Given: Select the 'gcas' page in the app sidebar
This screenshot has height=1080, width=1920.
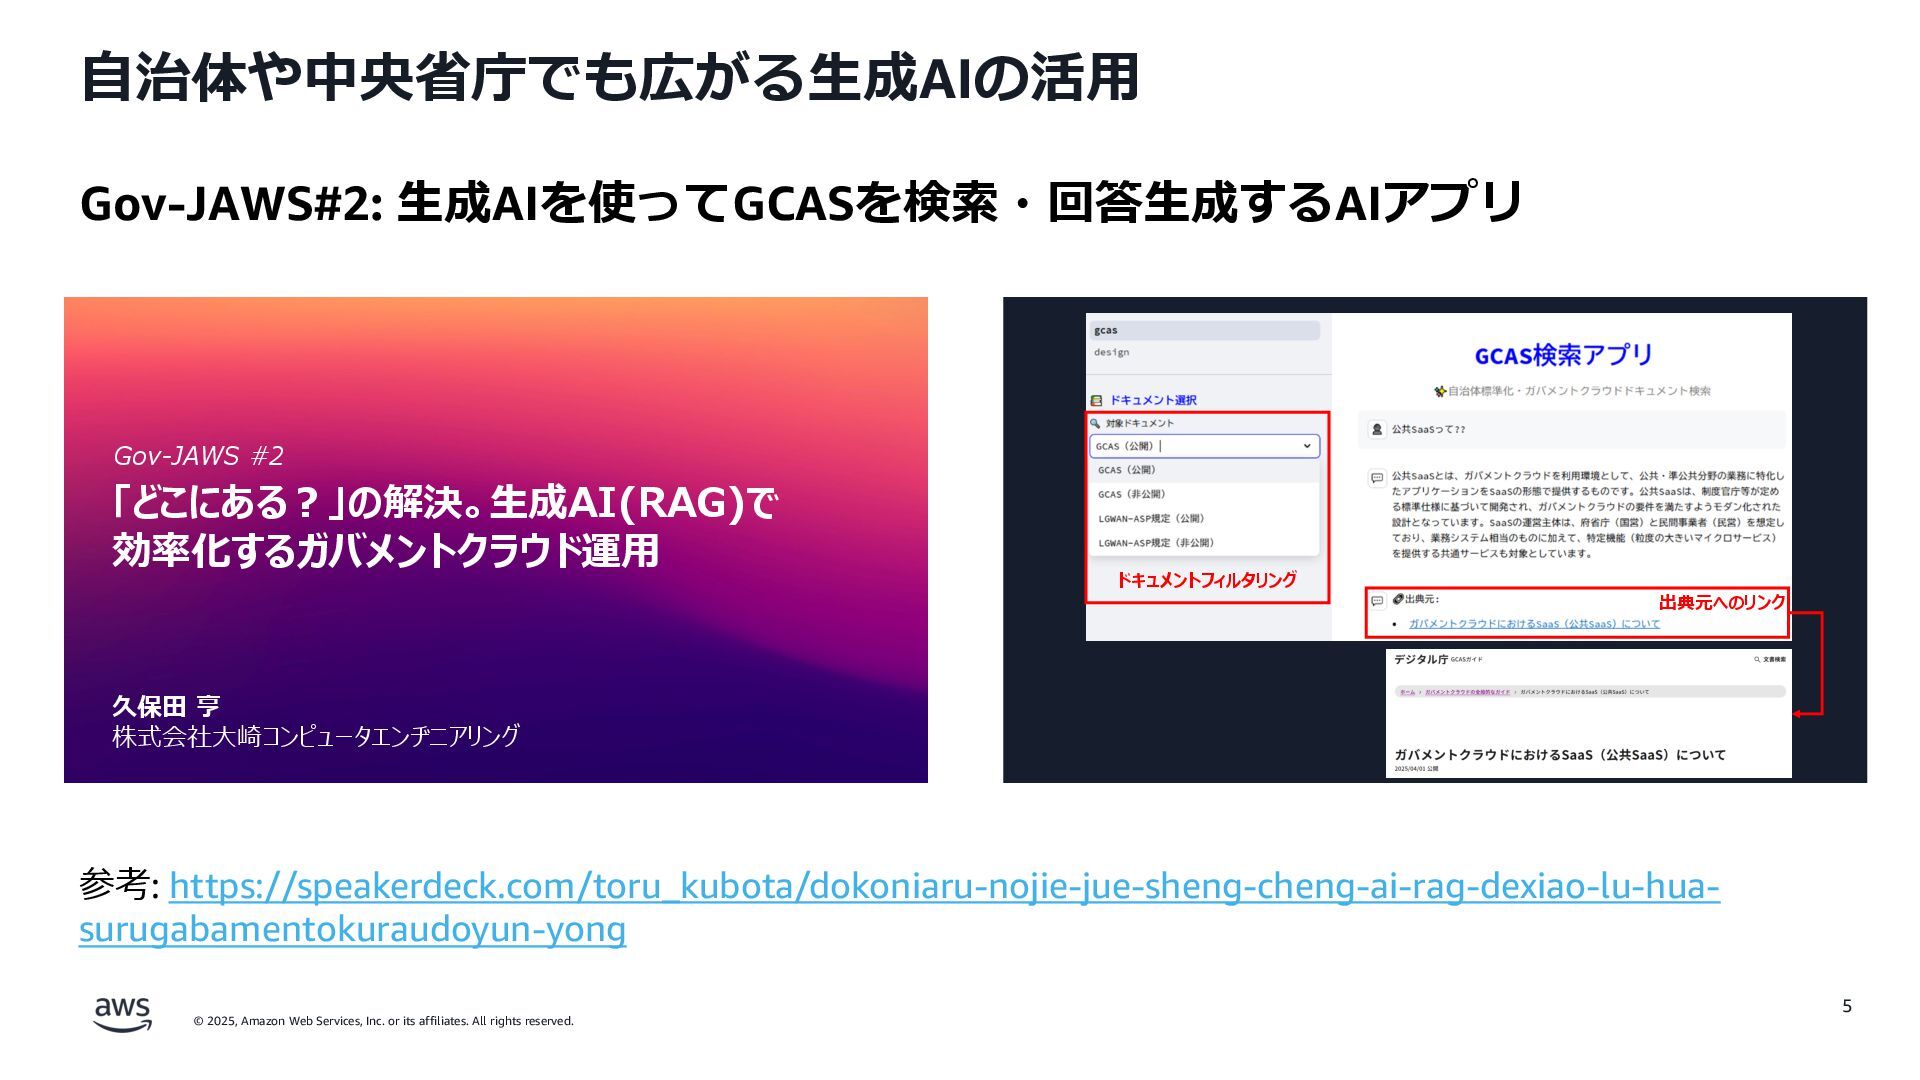Looking at the screenshot, I should [1204, 330].
